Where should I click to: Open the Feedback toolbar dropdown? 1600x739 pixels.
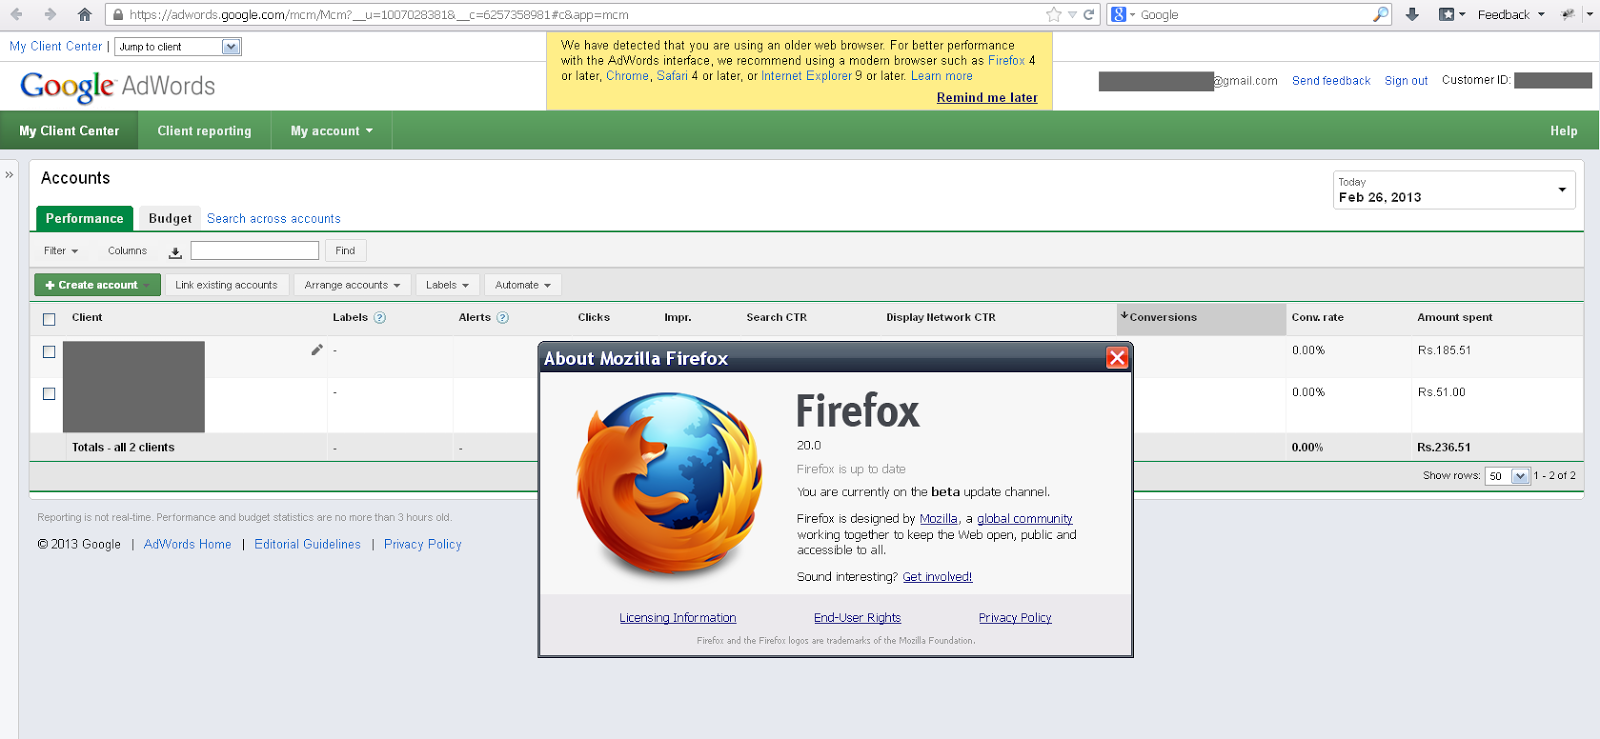tap(1511, 14)
